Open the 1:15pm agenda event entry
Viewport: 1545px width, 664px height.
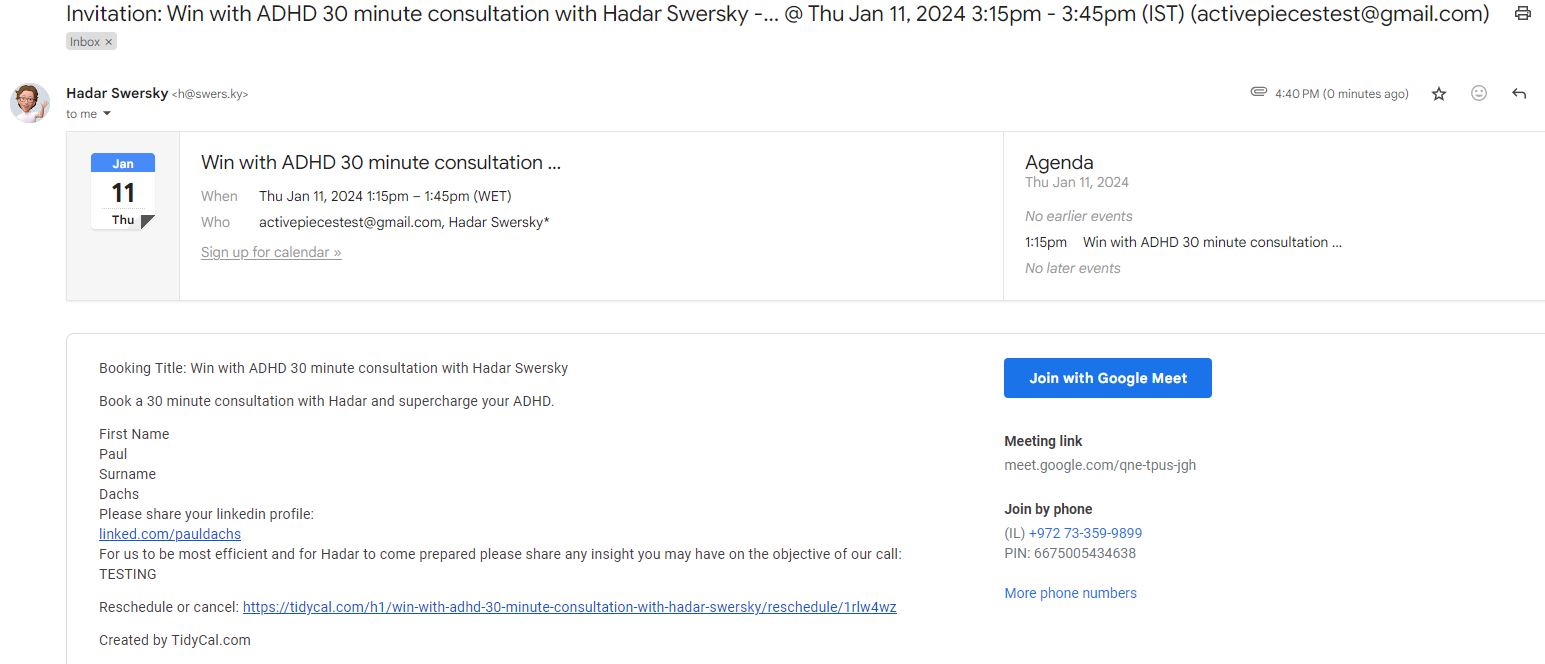pyautogui.click(x=1183, y=242)
